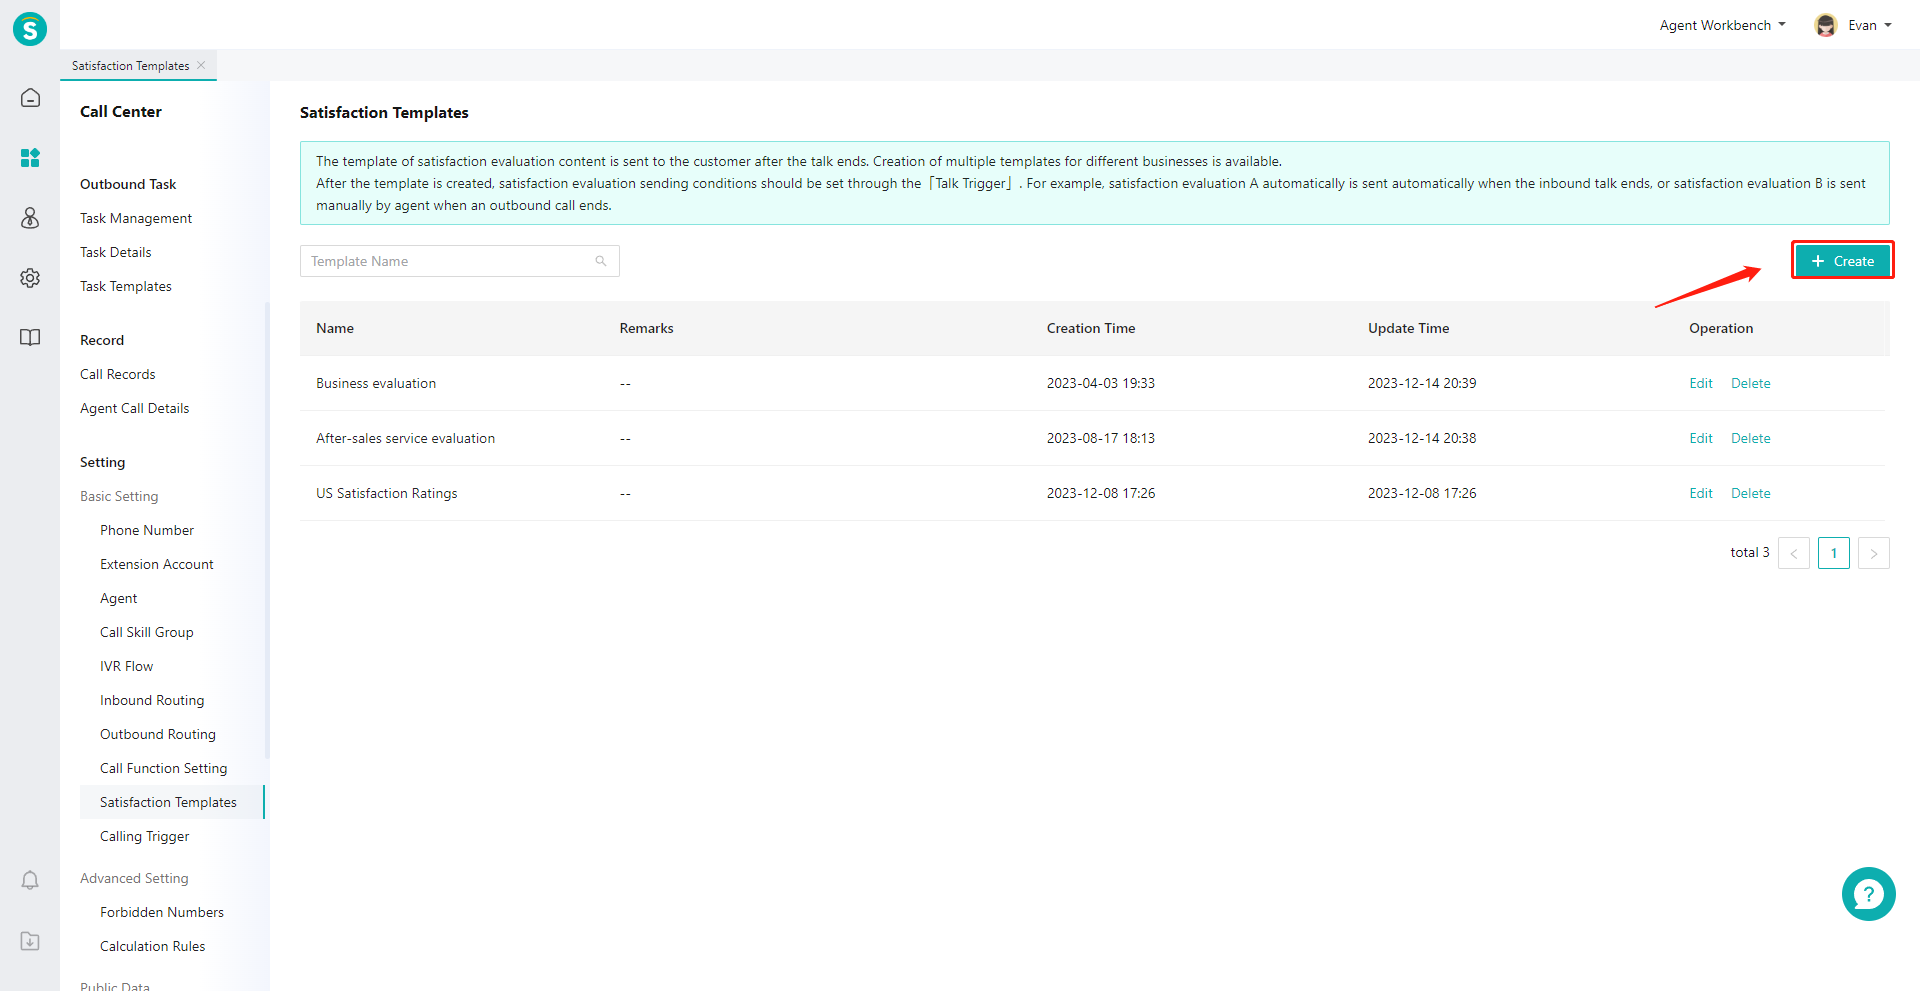Open Task Templates menu item
The height and width of the screenshot is (991, 1920).
126,286
